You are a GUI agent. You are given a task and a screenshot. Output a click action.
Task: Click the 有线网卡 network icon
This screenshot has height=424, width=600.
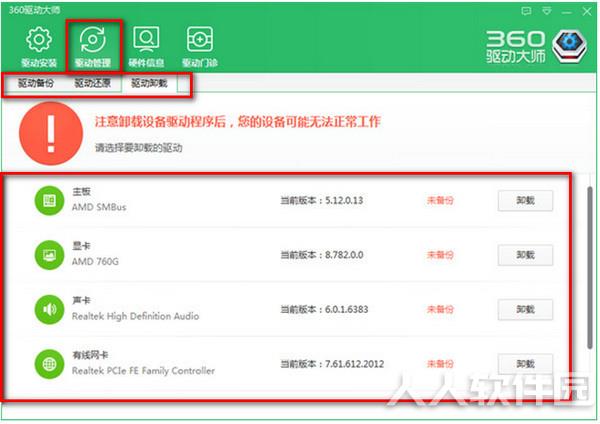click(49, 364)
